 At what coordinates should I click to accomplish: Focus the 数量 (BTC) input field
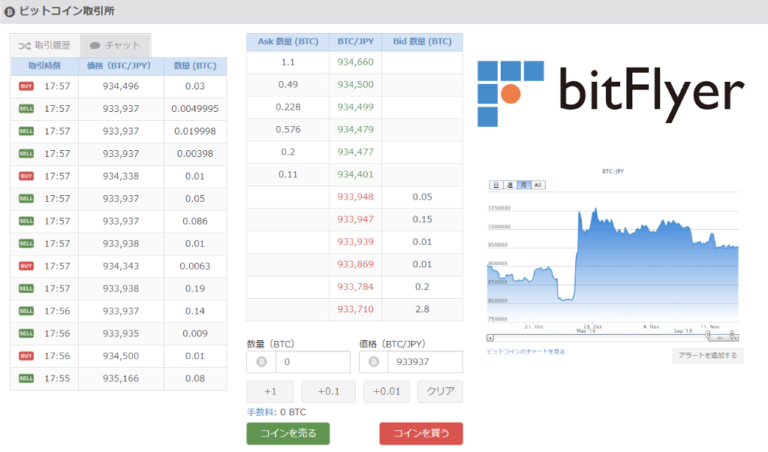tap(313, 362)
